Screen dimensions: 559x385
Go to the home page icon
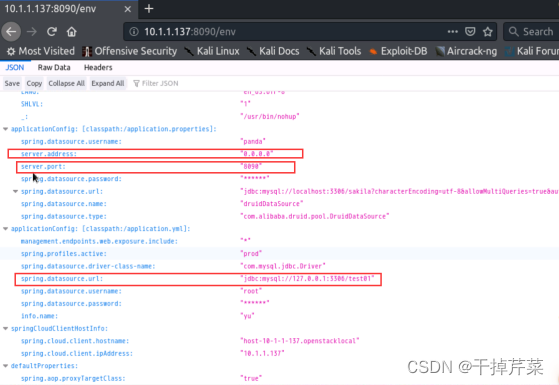tap(72, 32)
